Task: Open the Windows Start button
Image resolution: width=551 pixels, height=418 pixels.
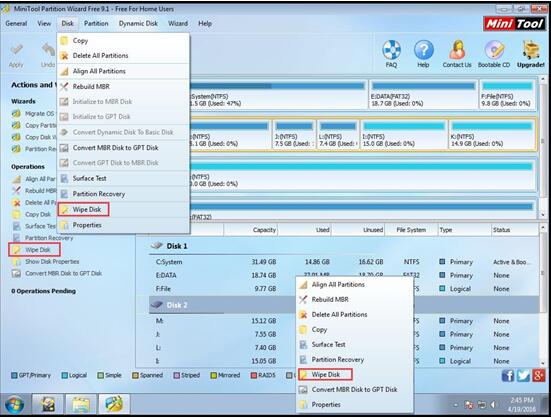Action: [x=14, y=405]
